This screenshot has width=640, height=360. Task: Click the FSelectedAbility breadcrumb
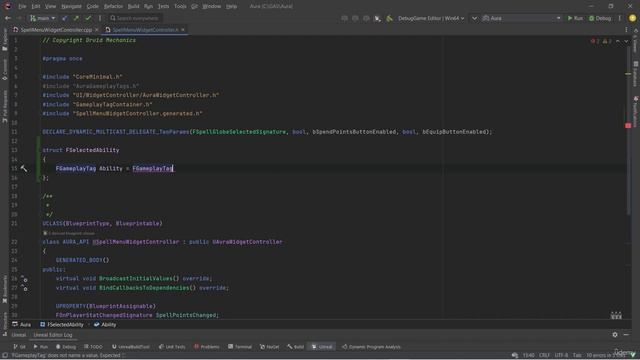tap(62, 324)
